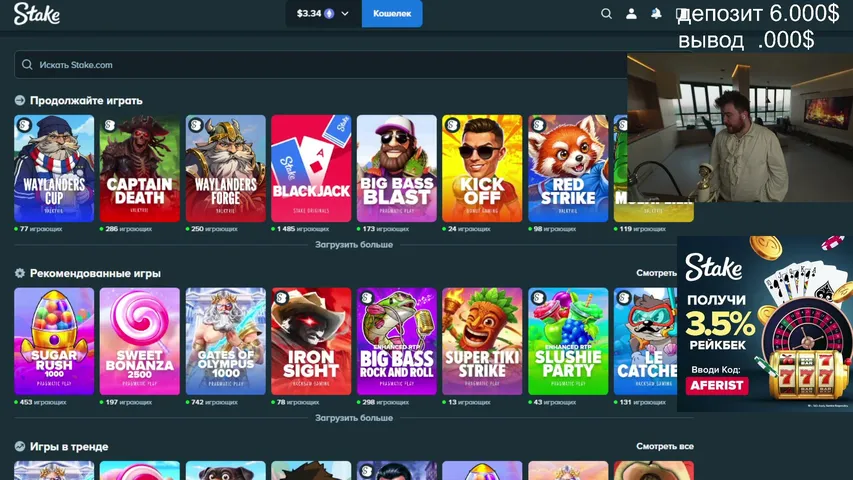Open the Big Bass Blast game
The width and height of the screenshot is (853, 480).
[x=397, y=168]
